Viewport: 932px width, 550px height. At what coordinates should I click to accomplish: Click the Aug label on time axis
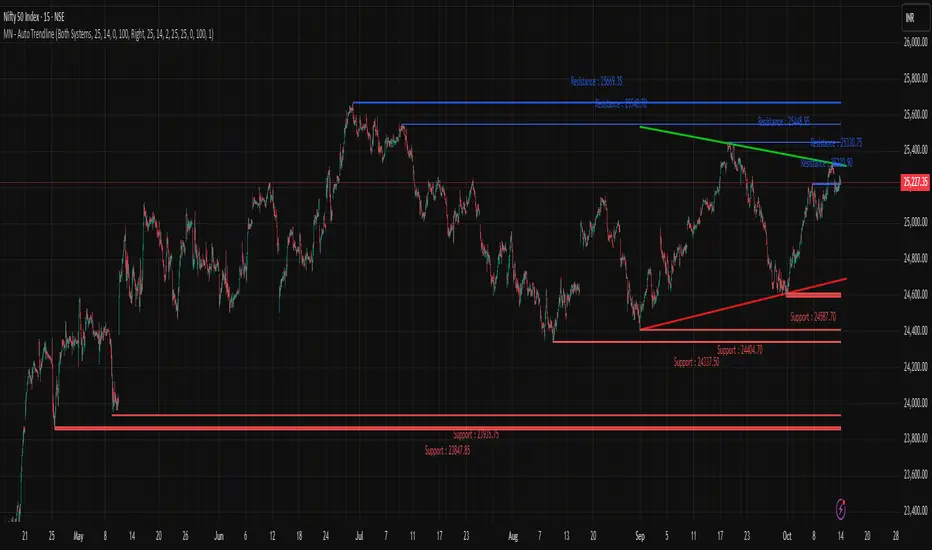click(513, 536)
